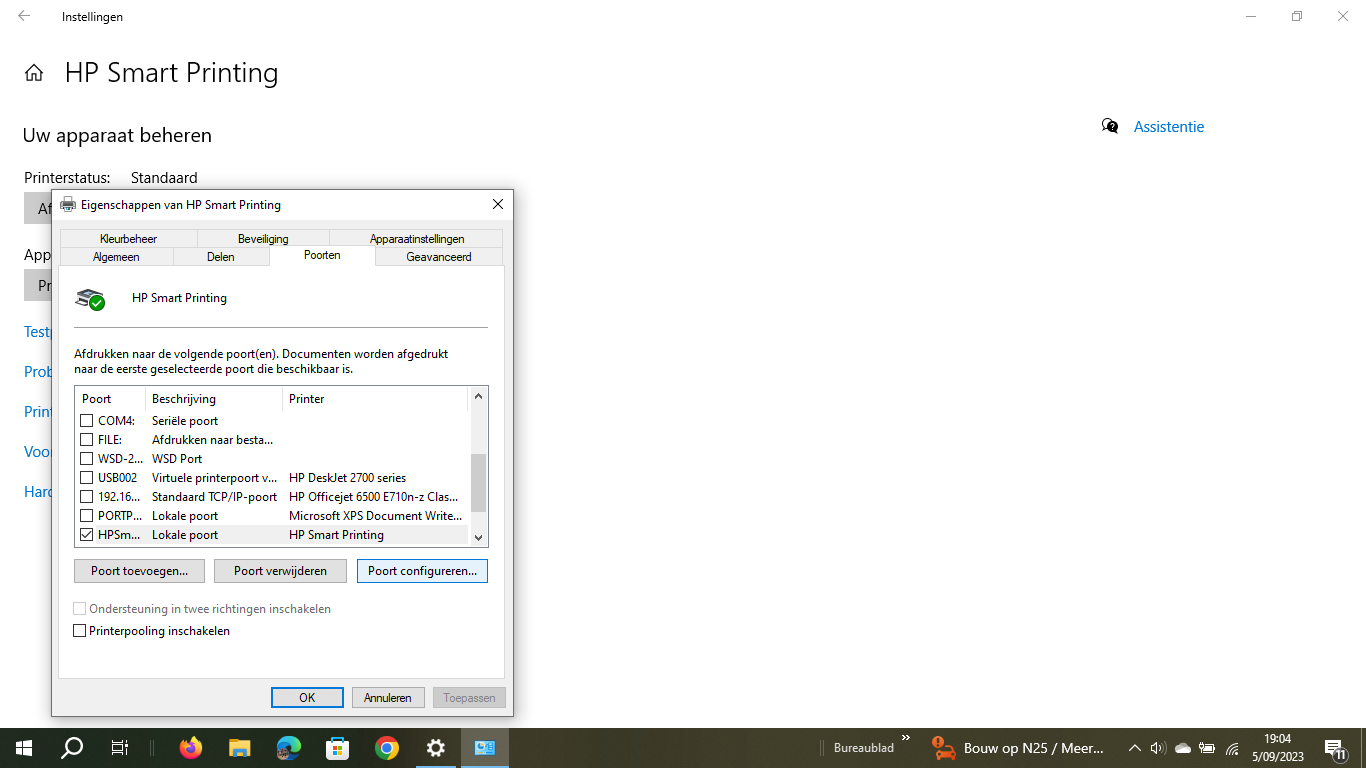Click the battery tray icon
1366x768 pixels.
[1207, 748]
